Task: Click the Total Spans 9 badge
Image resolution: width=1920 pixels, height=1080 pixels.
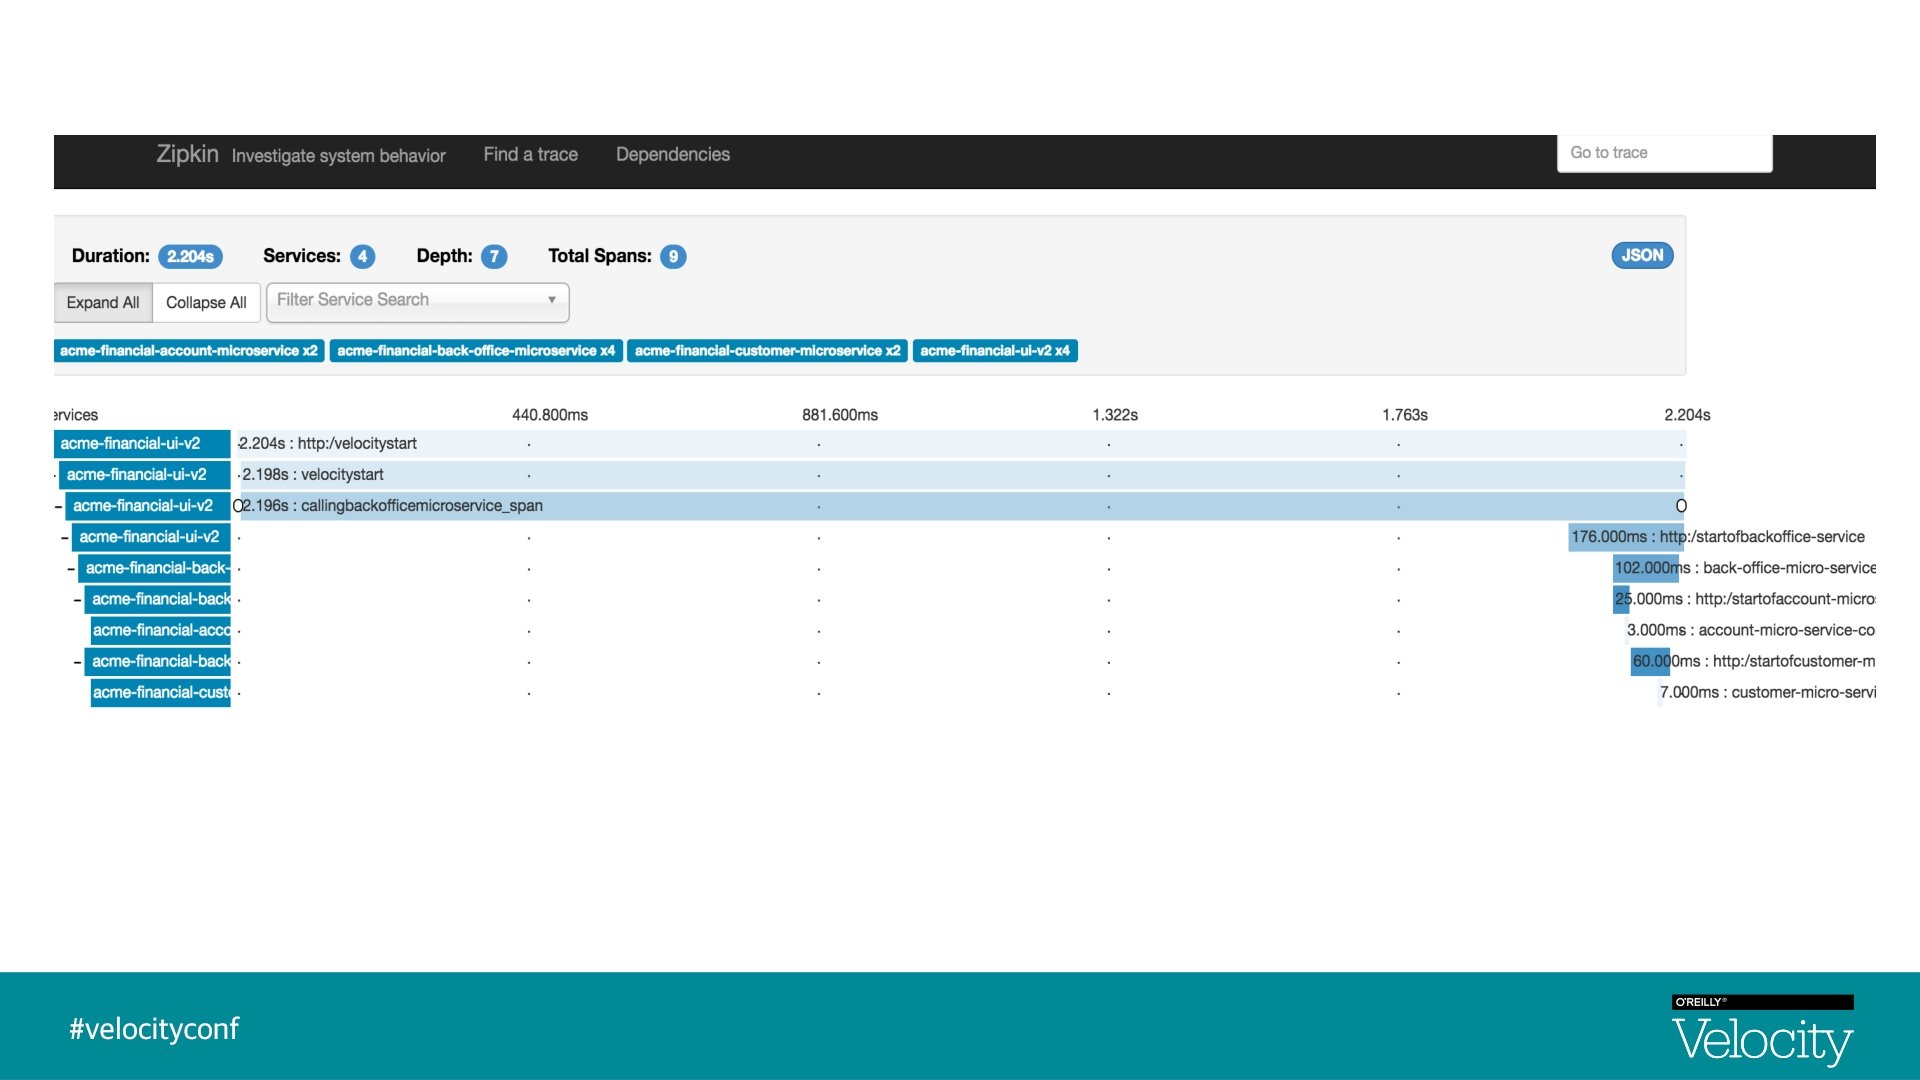Action: 673,257
